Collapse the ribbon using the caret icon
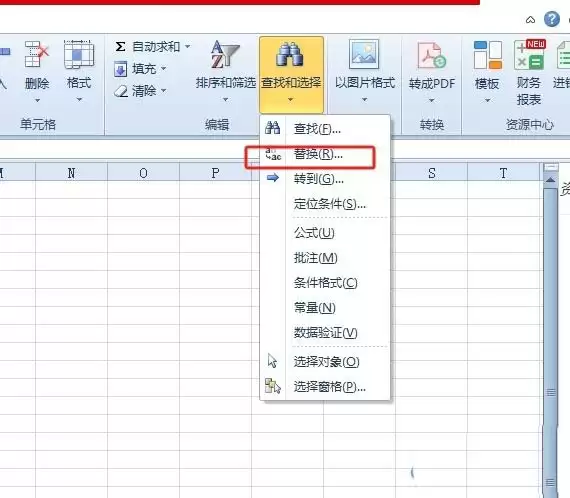Screen dimensions: 570x498 530,20
